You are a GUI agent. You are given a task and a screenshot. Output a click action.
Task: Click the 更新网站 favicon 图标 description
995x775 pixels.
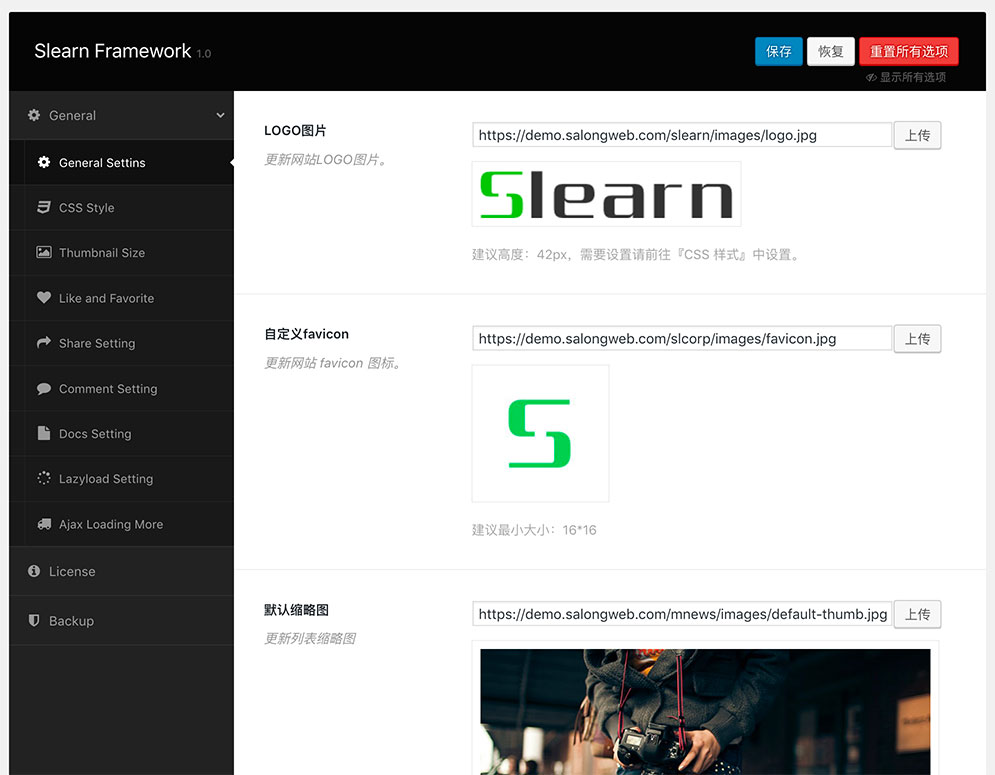(x=333, y=363)
